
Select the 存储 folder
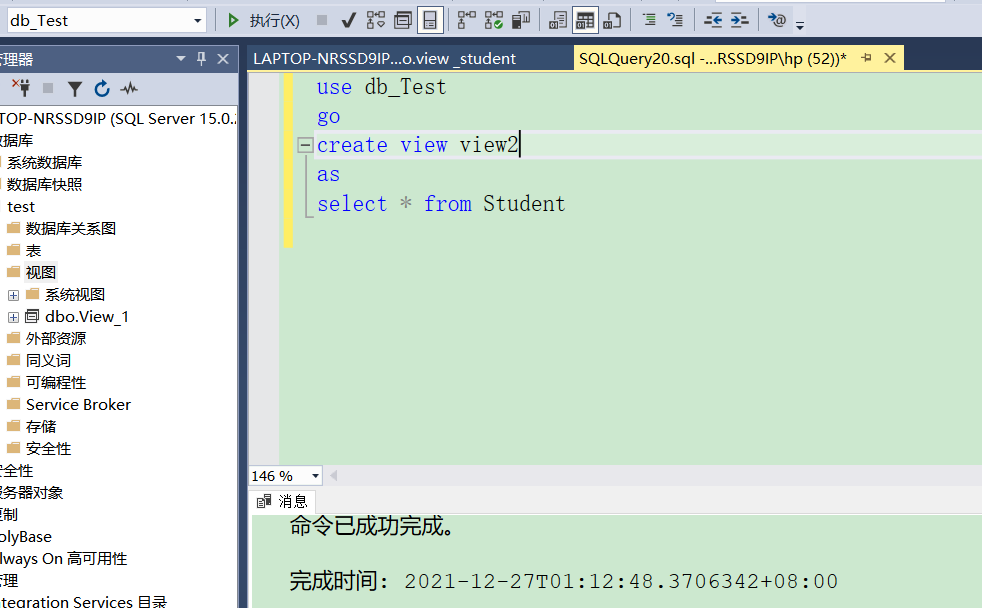[x=41, y=426]
